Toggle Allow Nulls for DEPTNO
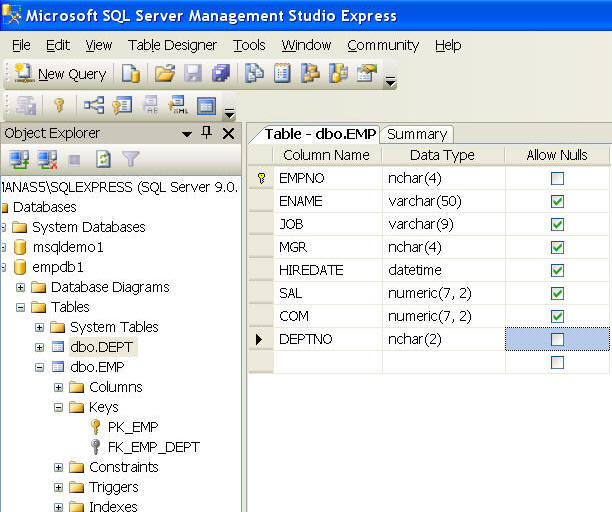This screenshot has height=512, width=612. [557, 339]
